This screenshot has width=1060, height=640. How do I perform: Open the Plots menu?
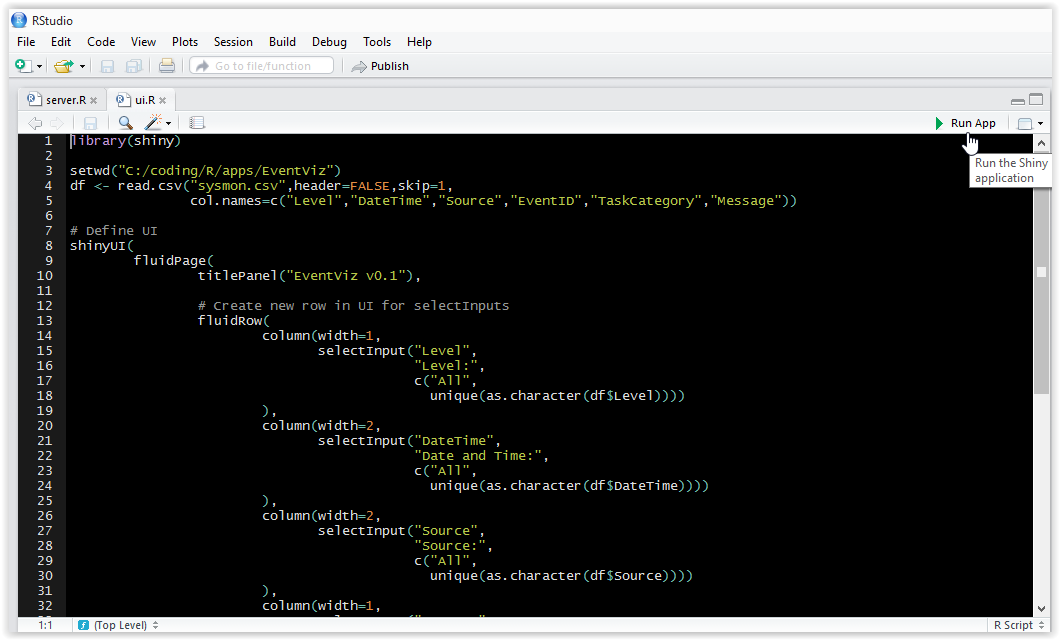click(x=185, y=42)
